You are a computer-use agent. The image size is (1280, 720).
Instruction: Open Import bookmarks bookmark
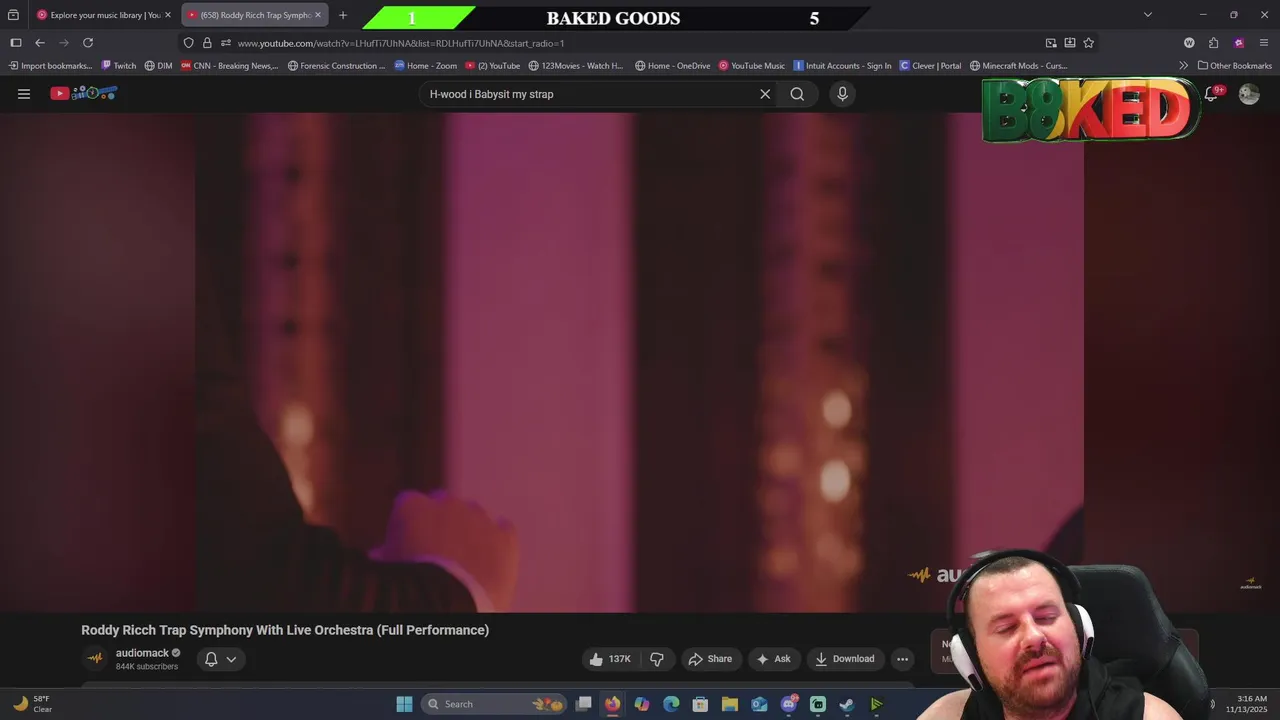coord(50,66)
